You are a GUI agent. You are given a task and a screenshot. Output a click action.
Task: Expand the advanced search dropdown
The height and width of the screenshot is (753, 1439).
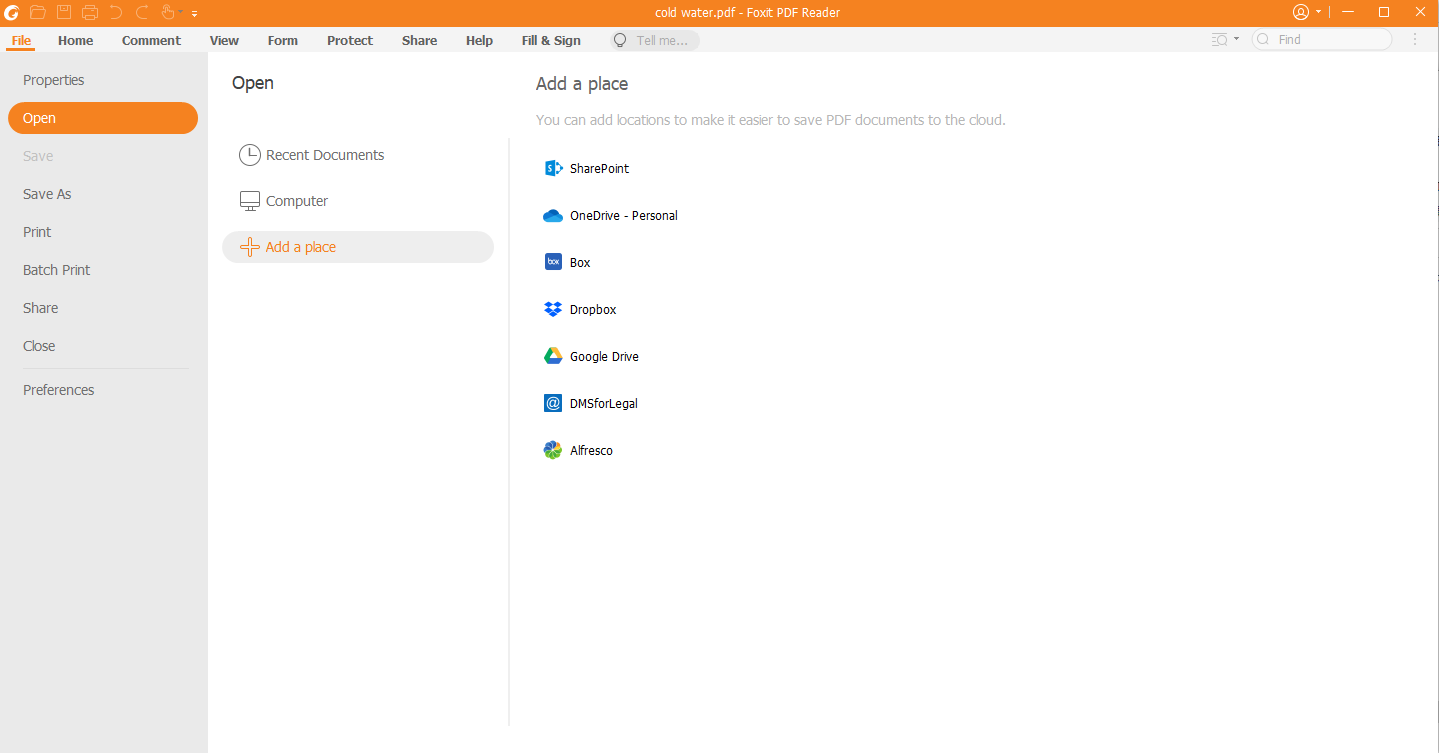click(1236, 40)
